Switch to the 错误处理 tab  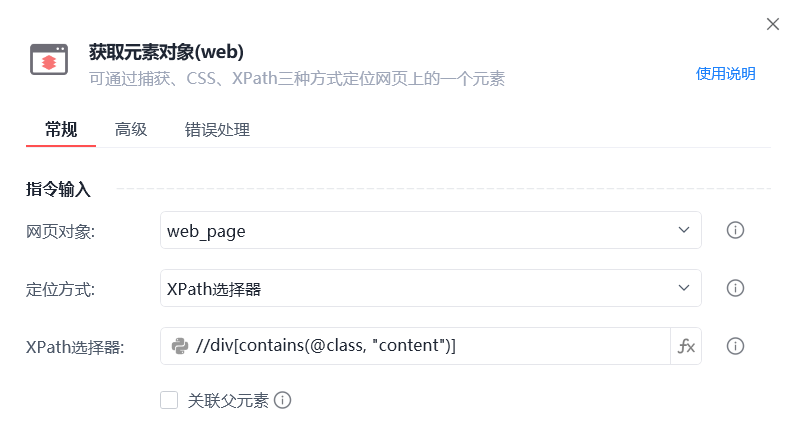pos(217,129)
